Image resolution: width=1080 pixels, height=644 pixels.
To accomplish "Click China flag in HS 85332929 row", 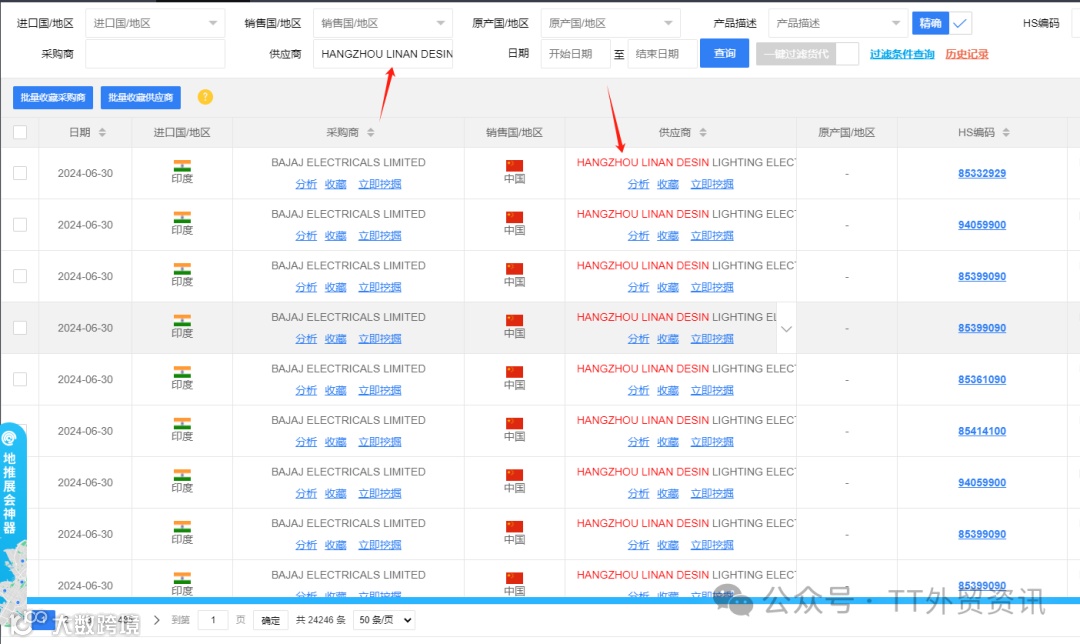I will pos(514,166).
